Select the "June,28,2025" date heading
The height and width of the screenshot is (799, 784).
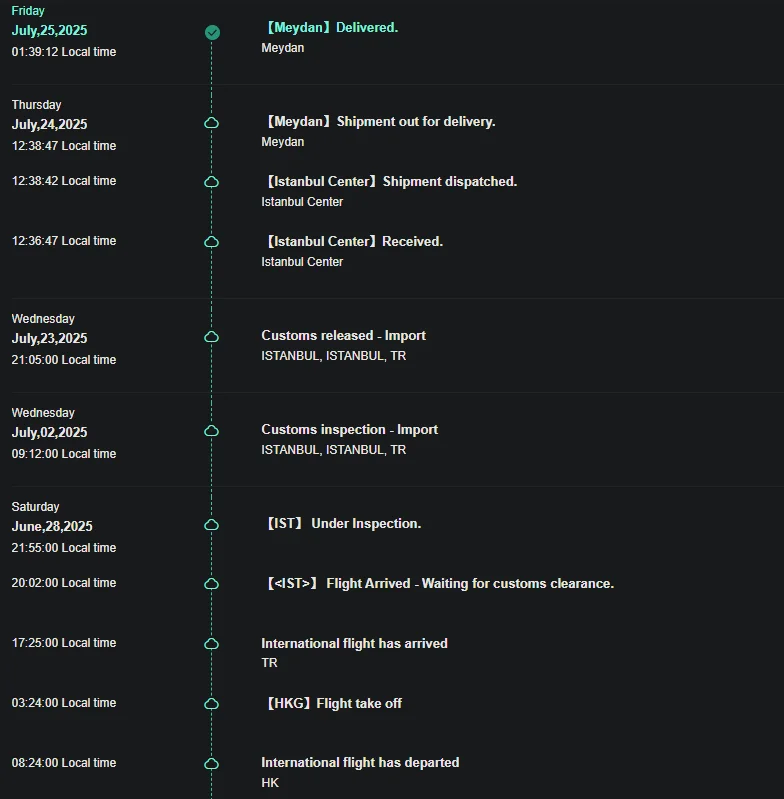pyautogui.click(x=52, y=527)
